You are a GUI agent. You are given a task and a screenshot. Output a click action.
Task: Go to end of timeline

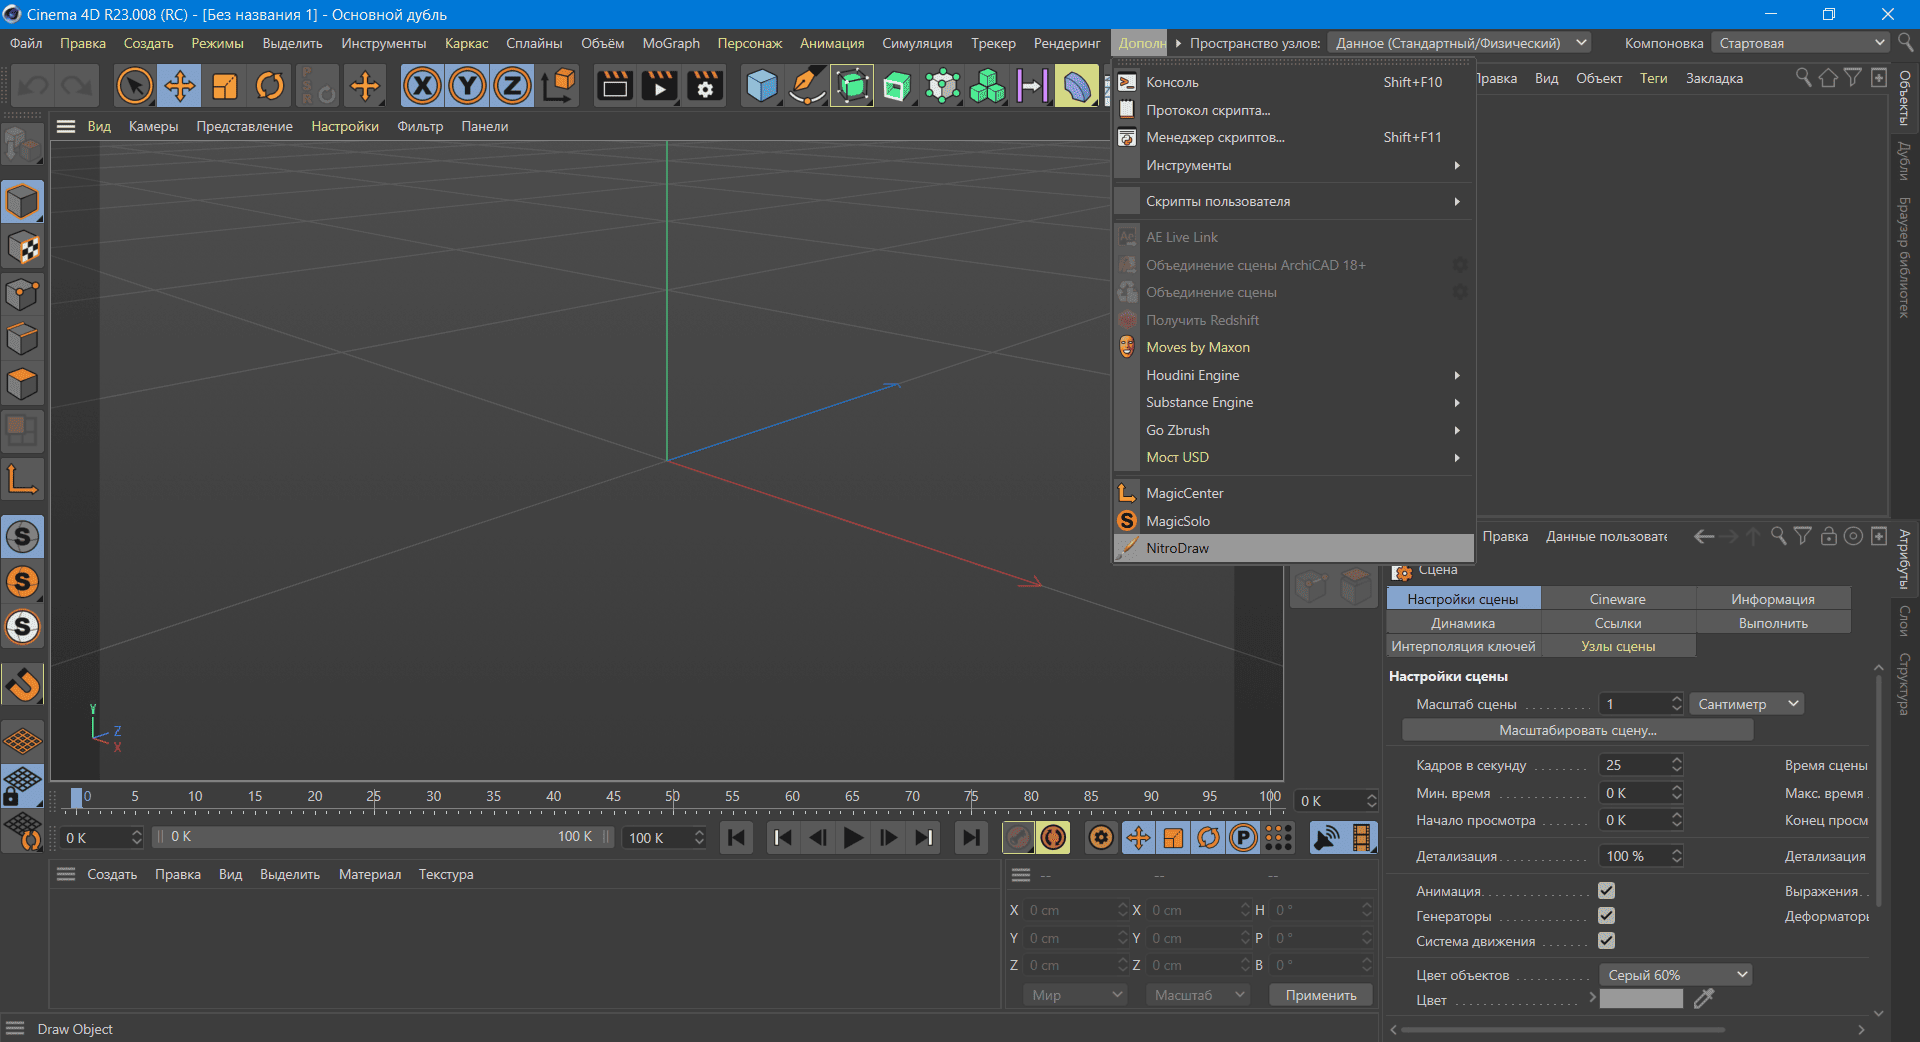coord(970,838)
